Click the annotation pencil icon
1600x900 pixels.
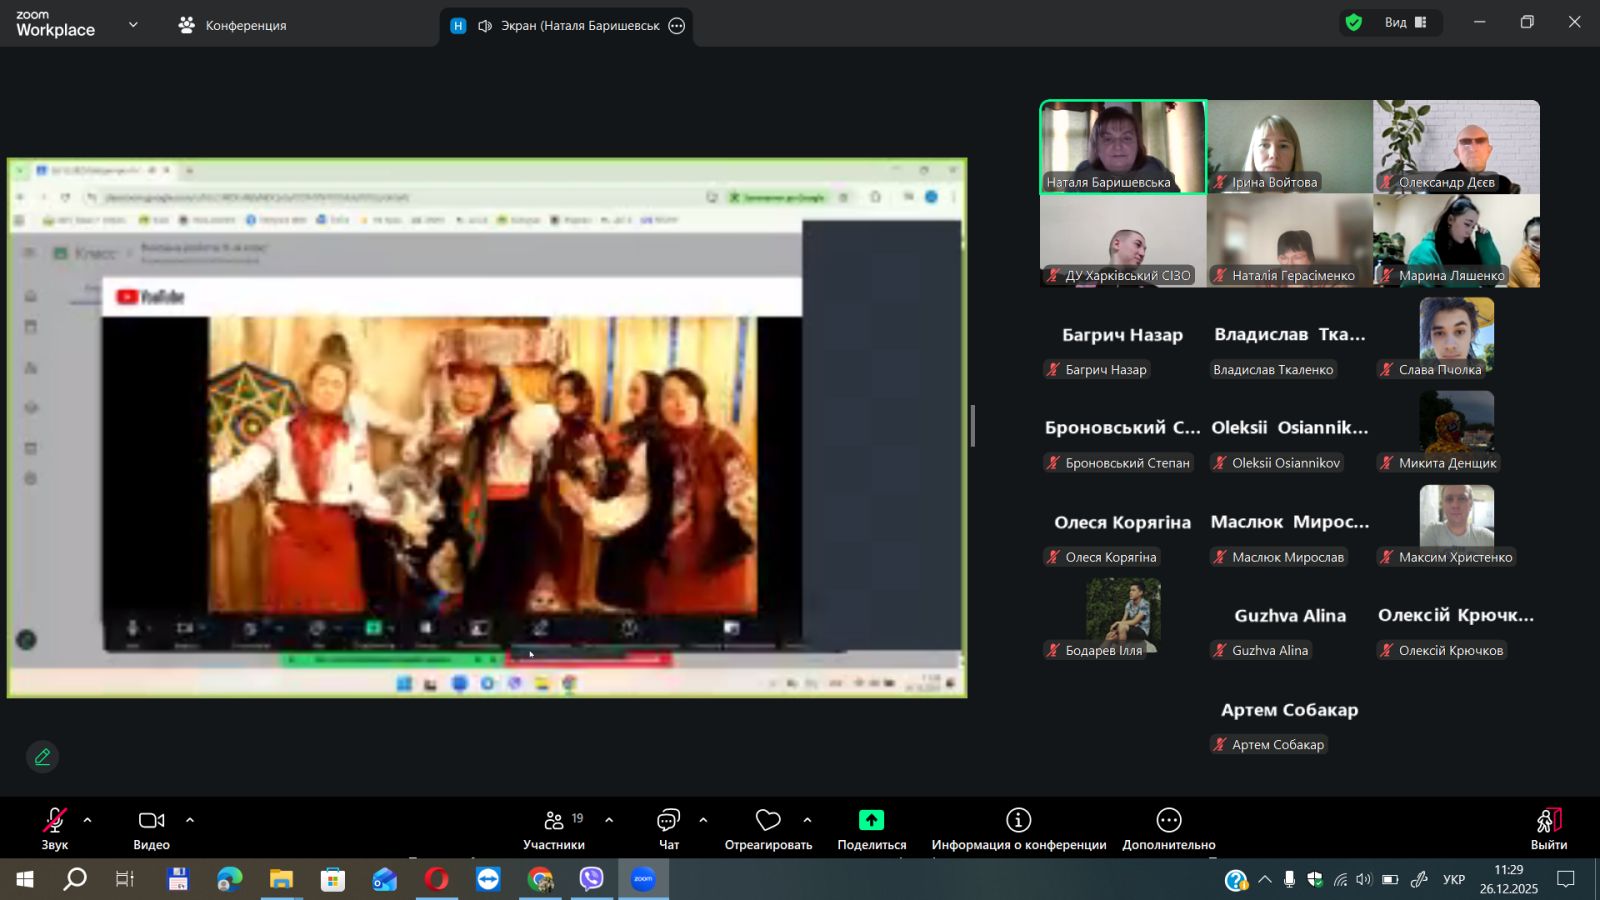(x=42, y=757)
